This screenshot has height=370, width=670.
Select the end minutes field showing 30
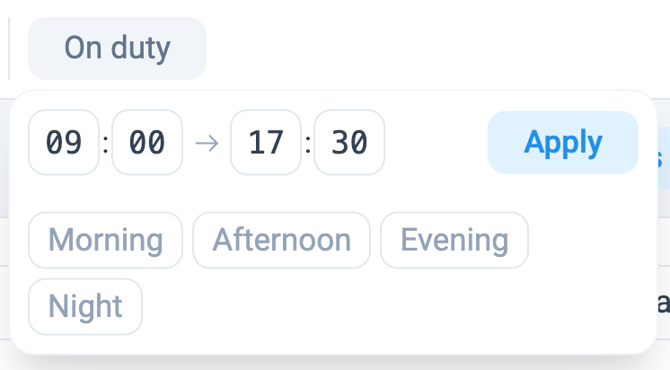[349, 142]
